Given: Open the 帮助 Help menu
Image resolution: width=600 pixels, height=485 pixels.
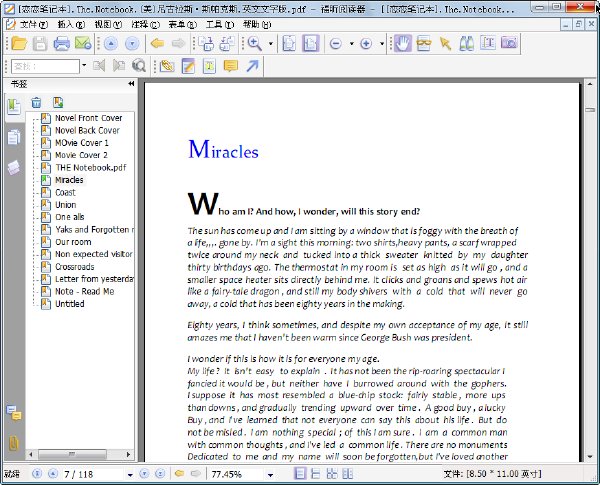Looking at the screenshot, I should (257, 25).
